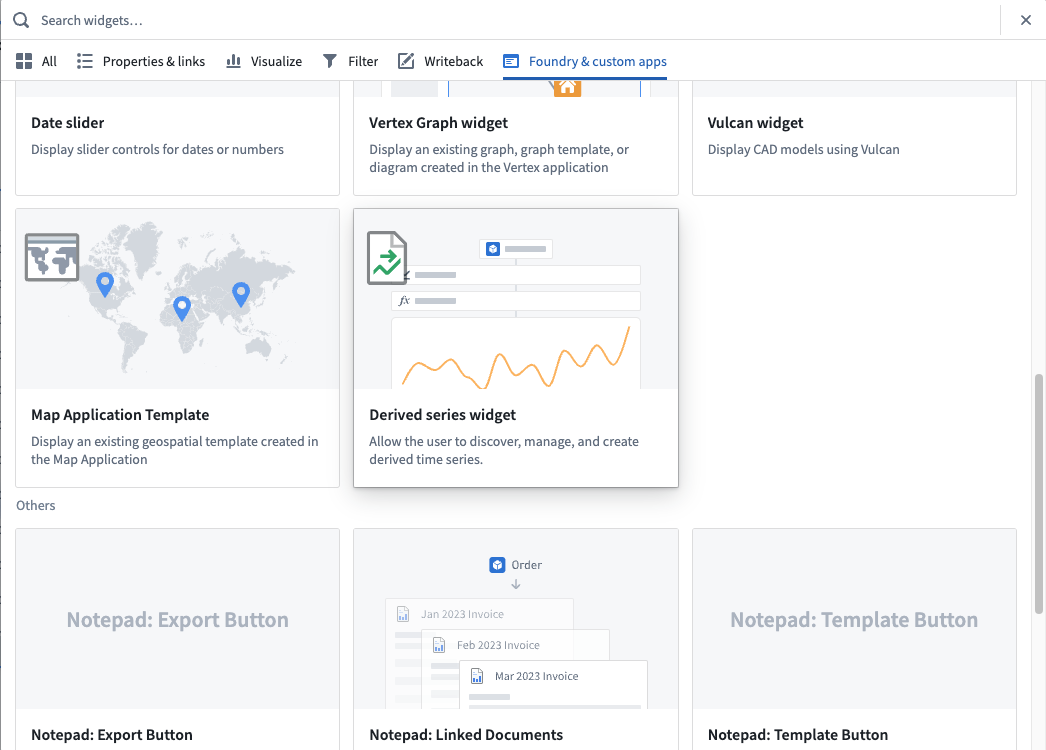Image resolution: width=1046 pixels, height=750 pixels.
Task: Click the Notepad: Export Button preview thumbnail
Action: (x=177, y=619)
